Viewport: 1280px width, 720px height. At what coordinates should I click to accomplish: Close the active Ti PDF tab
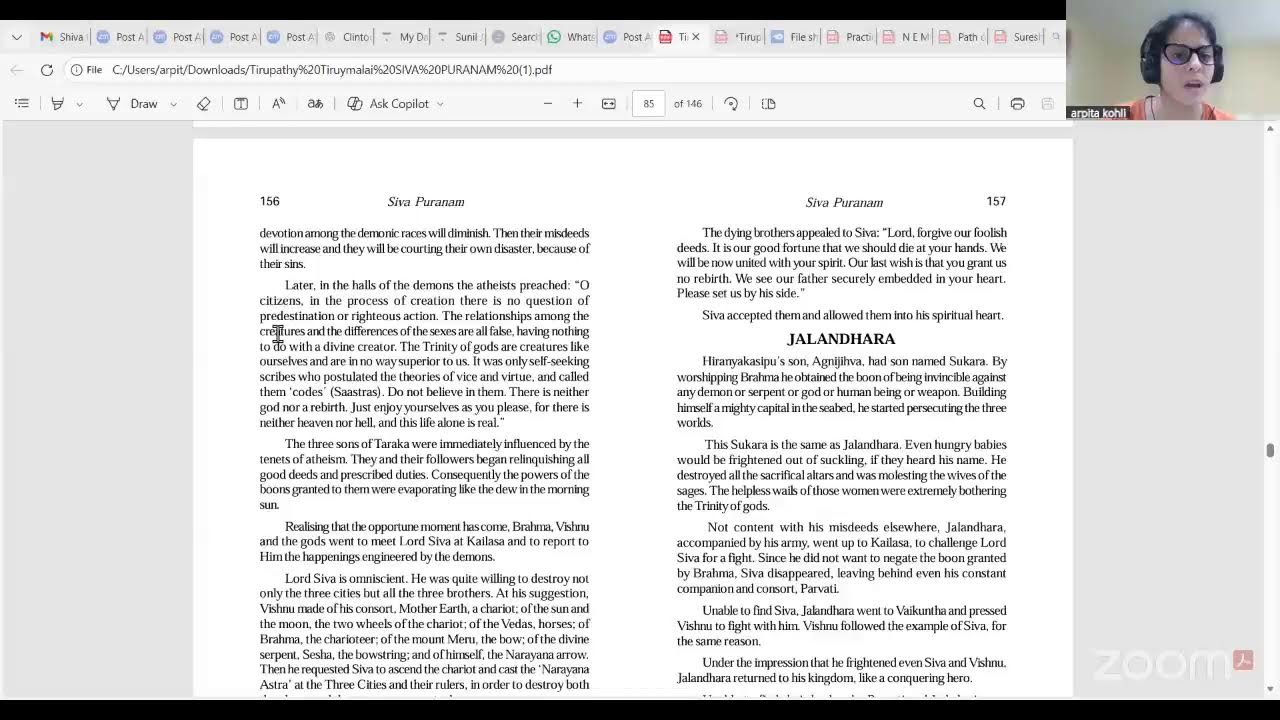tap(695, 37)
